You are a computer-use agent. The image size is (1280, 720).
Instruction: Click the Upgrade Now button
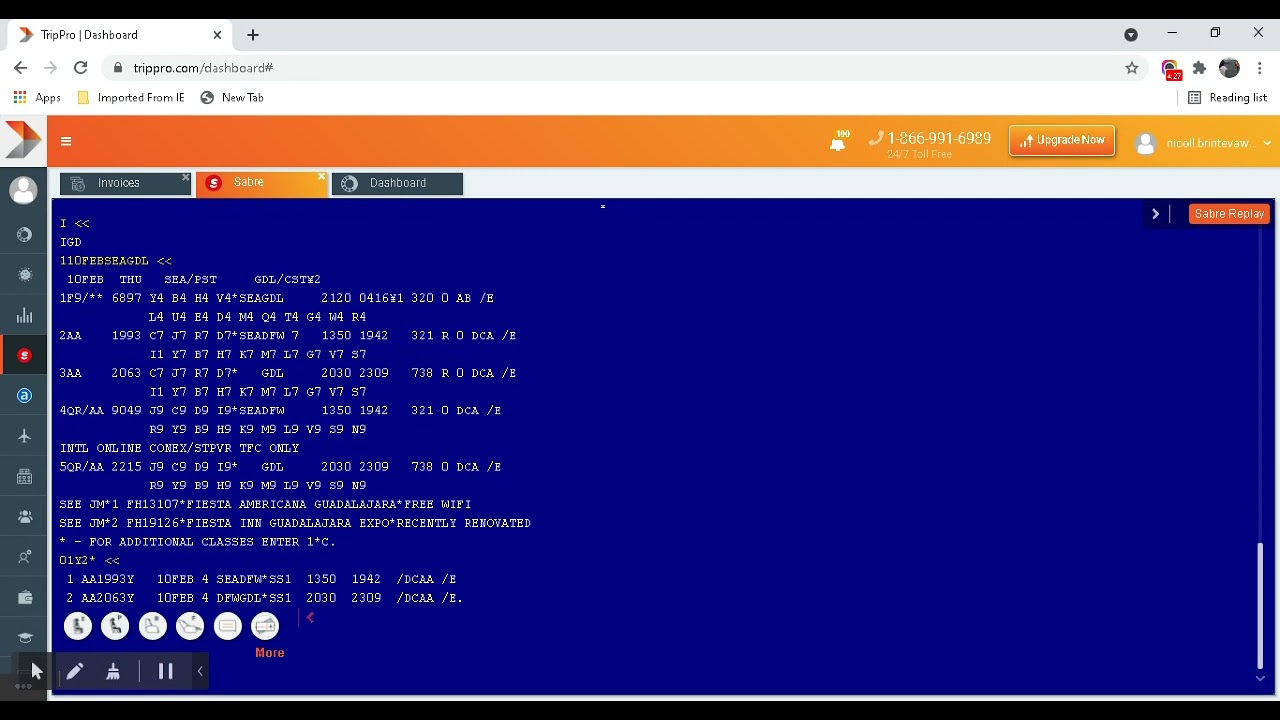pos(1062,141)
